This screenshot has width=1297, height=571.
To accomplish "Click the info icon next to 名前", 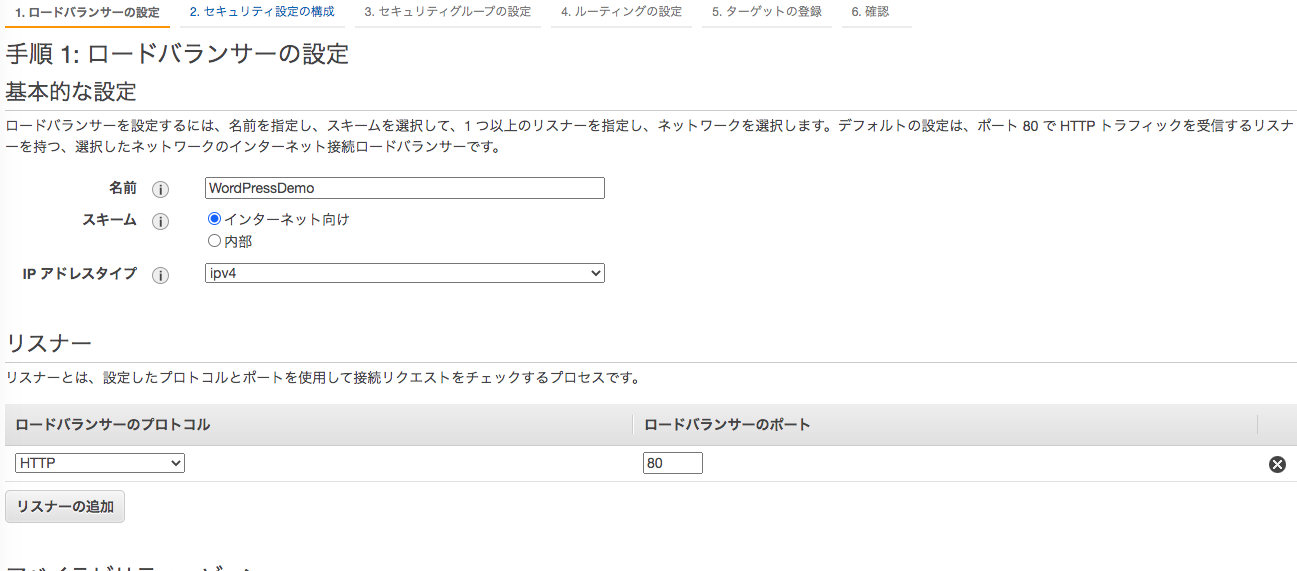I will pyautogui.click(x=160, y=189).
